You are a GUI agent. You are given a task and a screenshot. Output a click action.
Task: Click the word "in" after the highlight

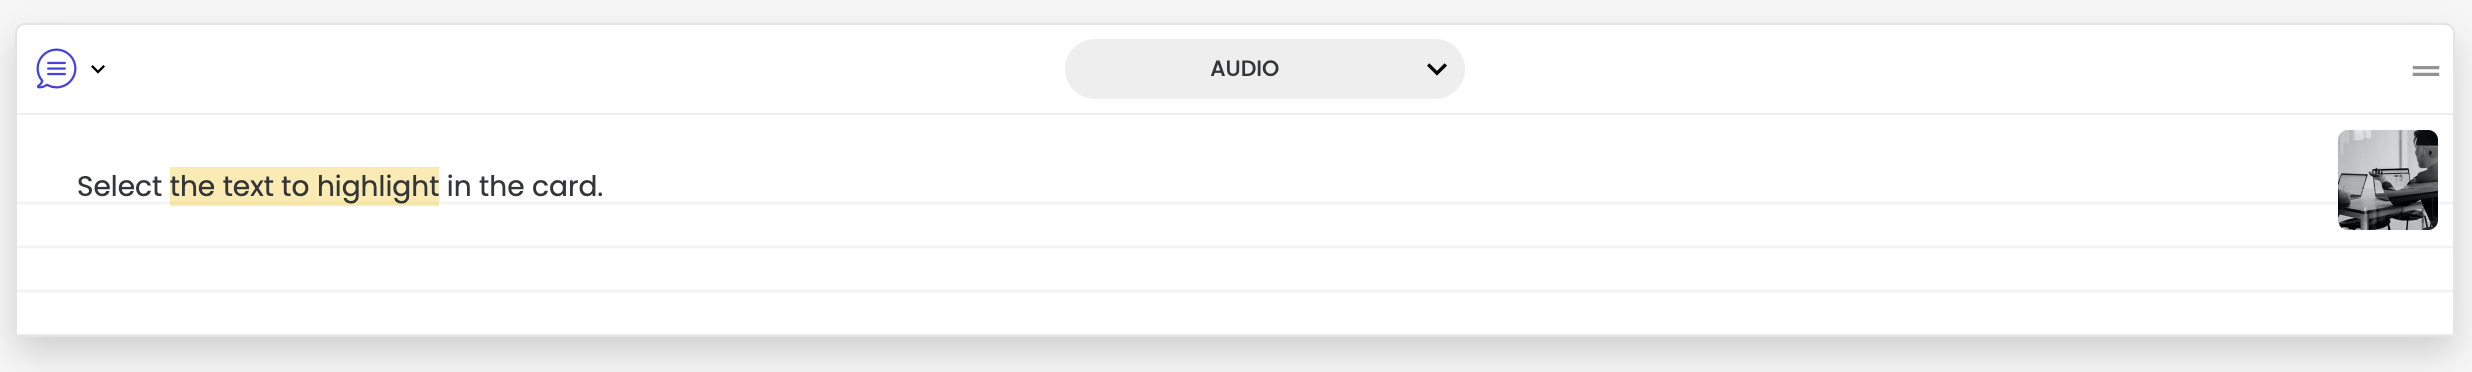[458, 186]
